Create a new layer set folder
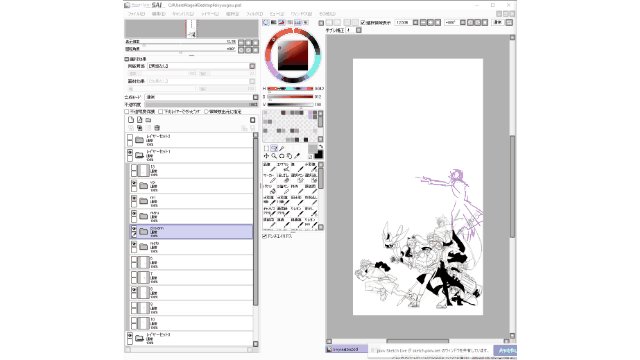 click(x=149, y=120)
